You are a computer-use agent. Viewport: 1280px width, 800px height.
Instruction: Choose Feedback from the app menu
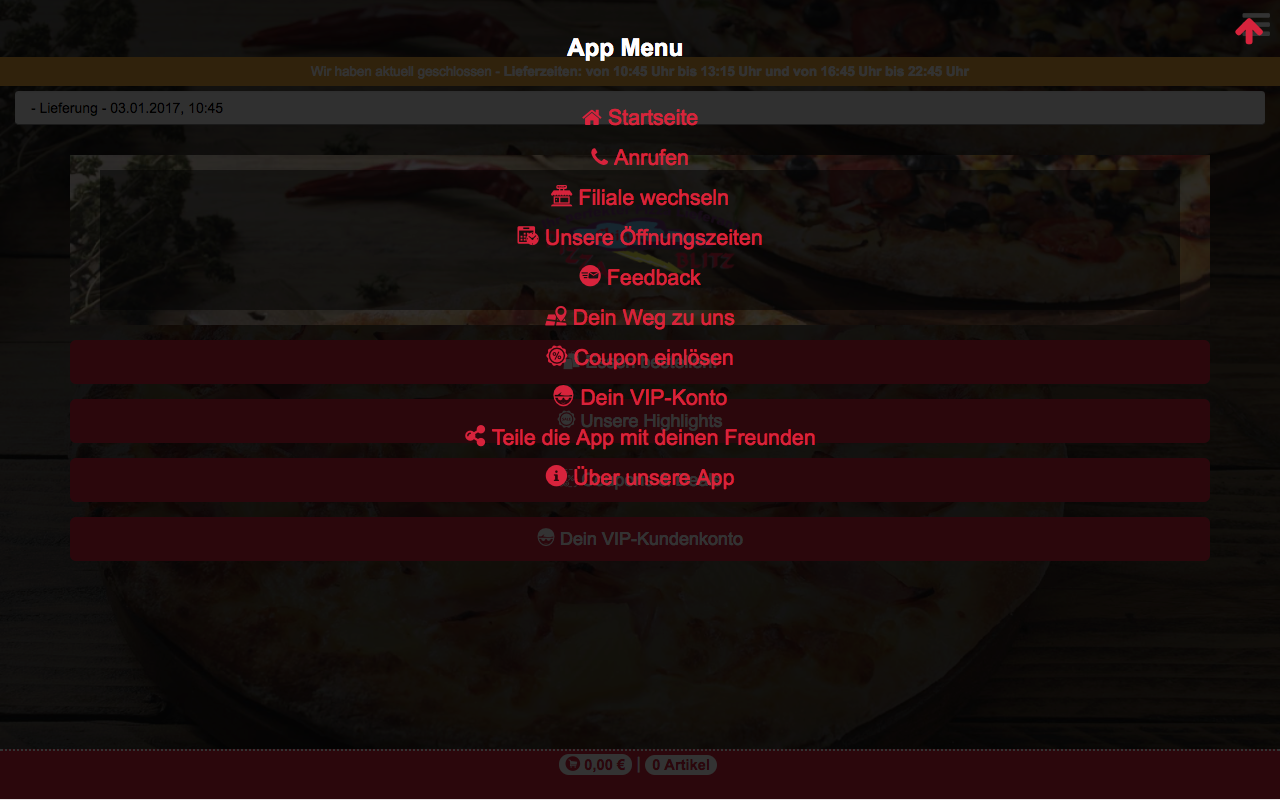pyautogui.click(x=640, y=277)
